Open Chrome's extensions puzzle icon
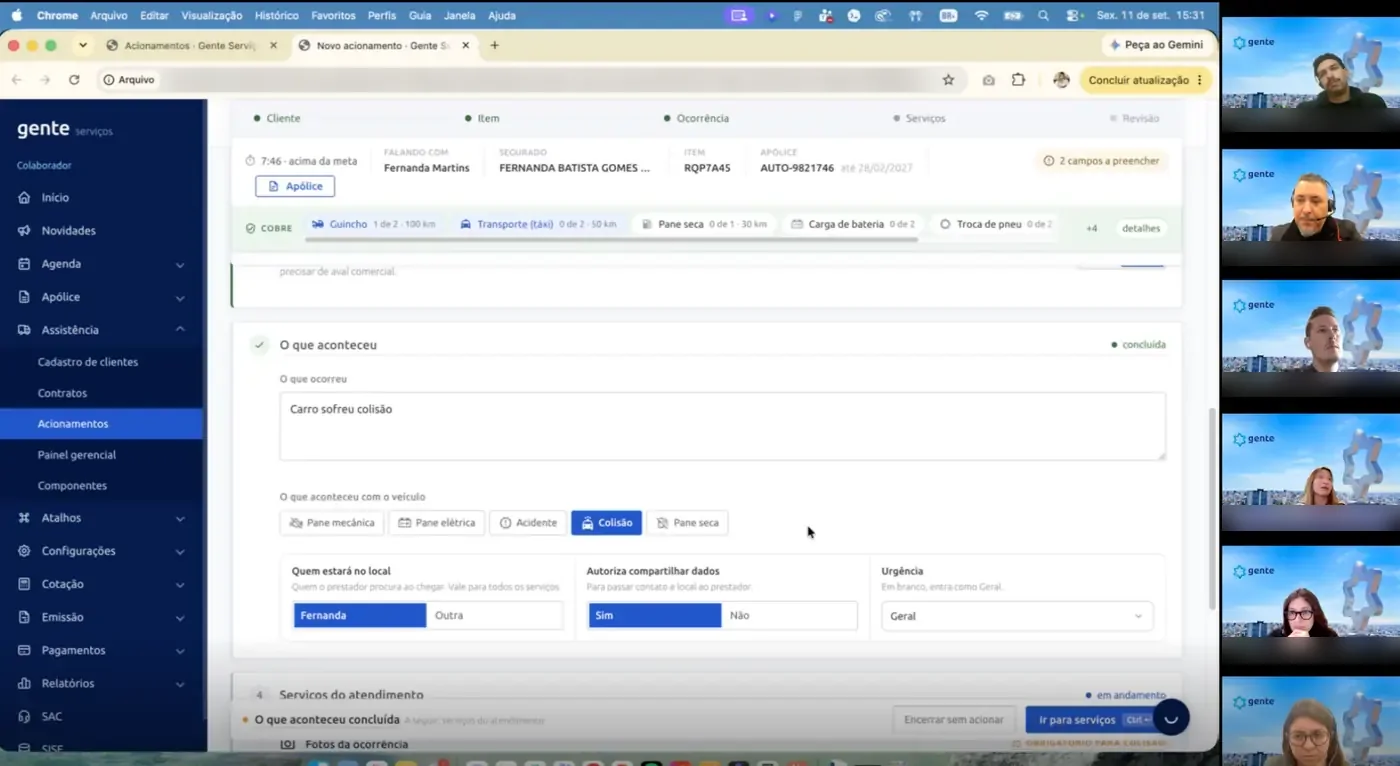The image size is (1400, 766). 1018,80
